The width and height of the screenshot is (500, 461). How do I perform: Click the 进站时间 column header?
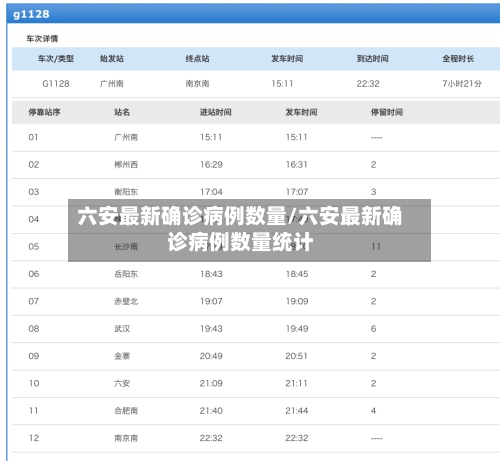tap(215, 112)
